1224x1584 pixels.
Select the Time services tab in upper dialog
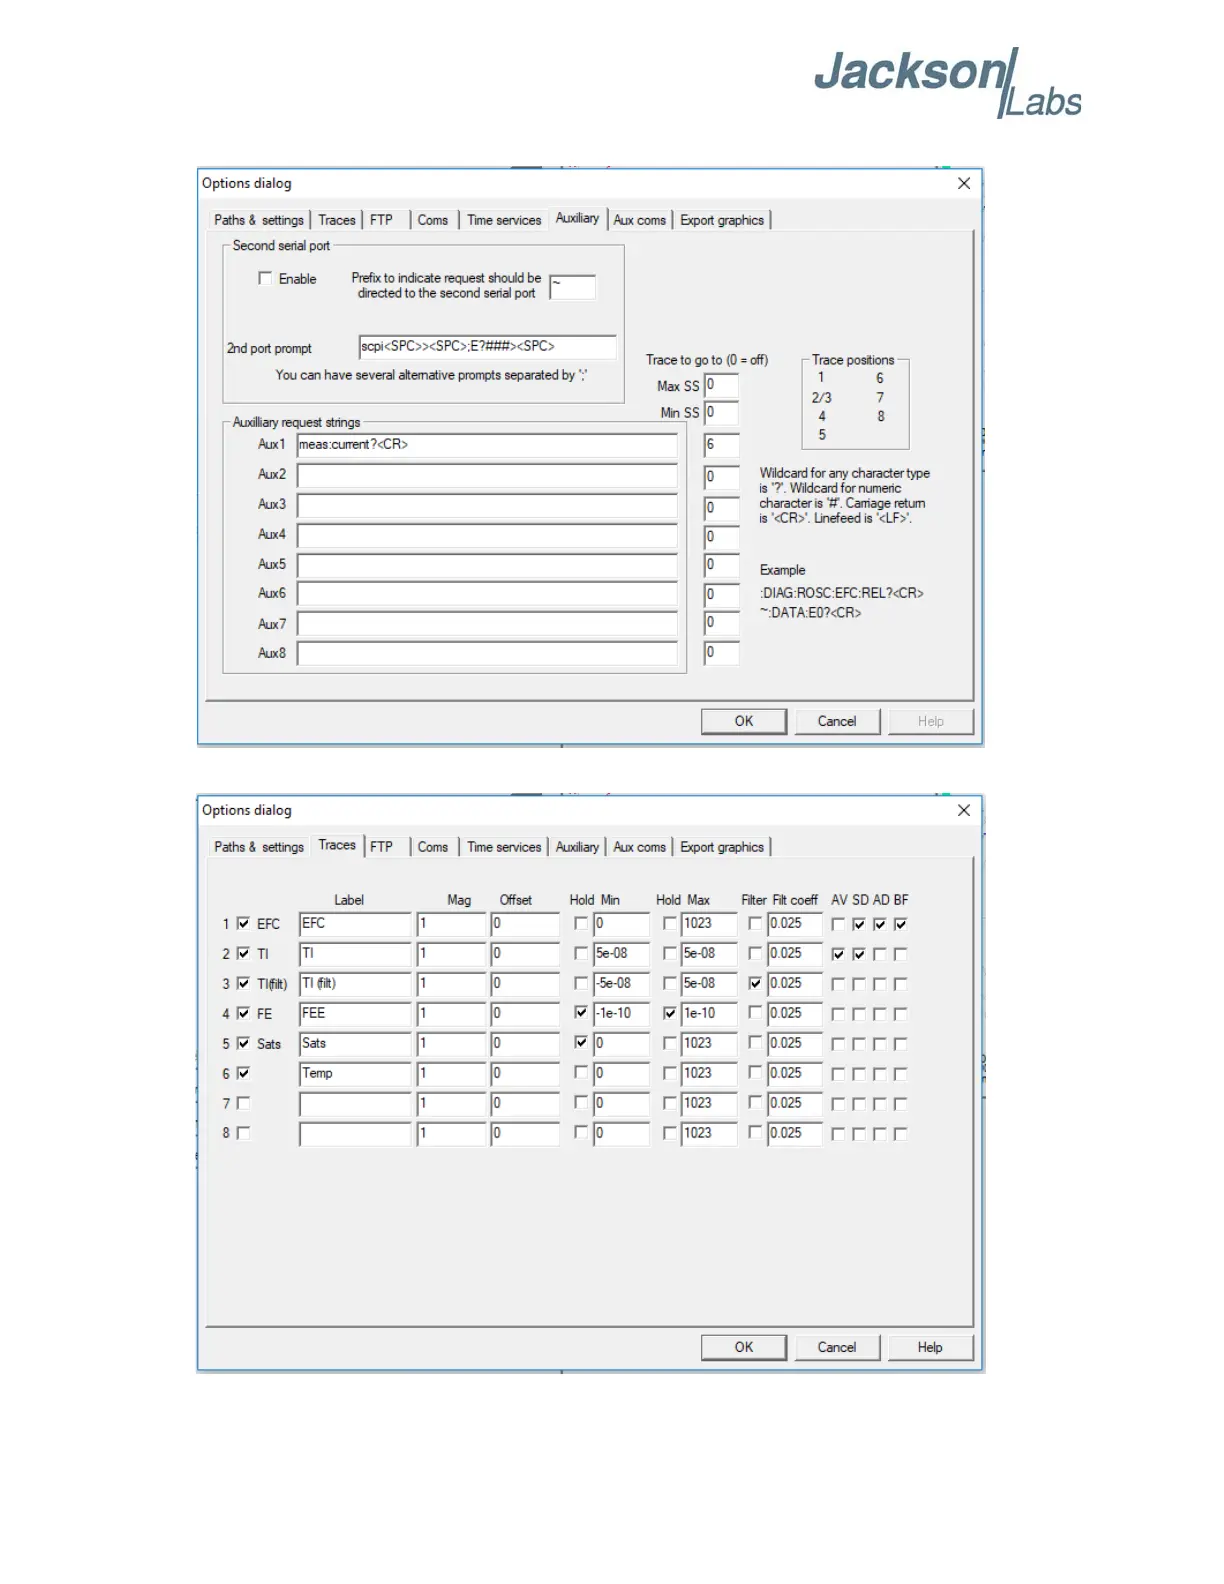point(503,220)
